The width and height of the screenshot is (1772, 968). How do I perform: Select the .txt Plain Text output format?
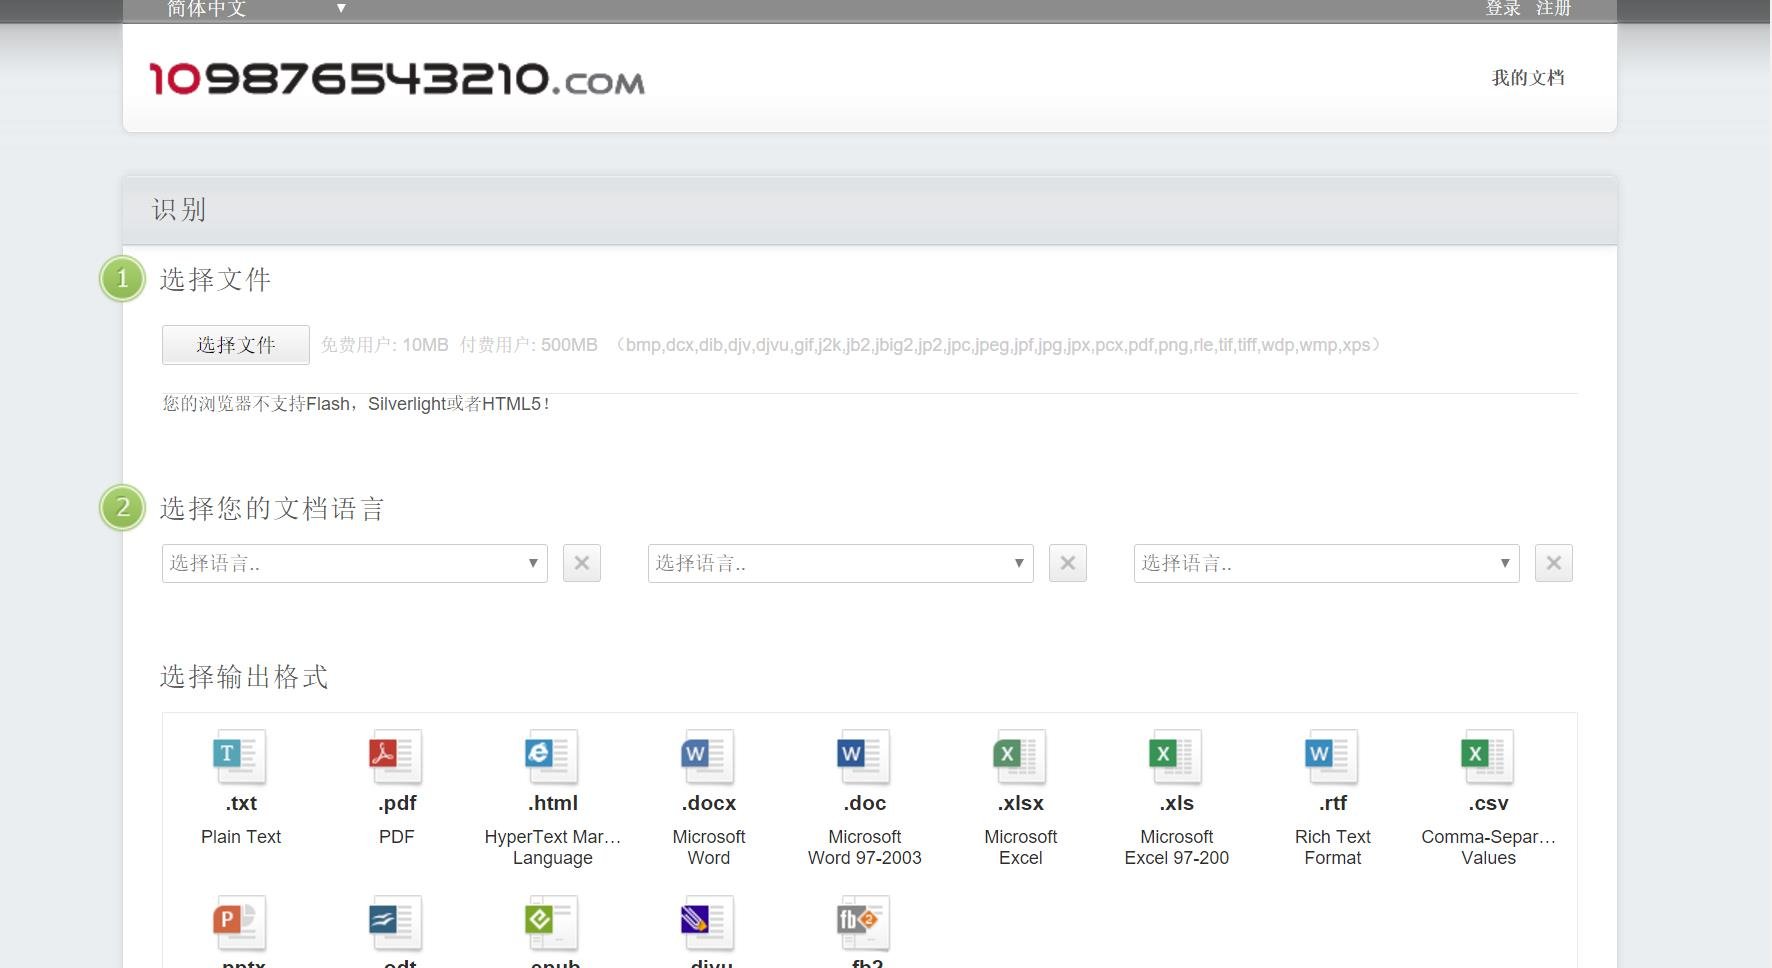coord(240,757)
